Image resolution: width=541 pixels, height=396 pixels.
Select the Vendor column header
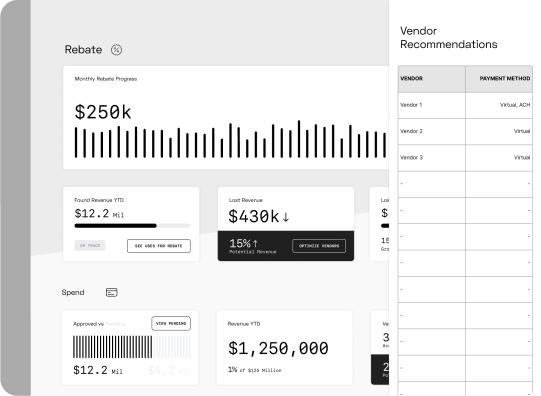point(432,79)
